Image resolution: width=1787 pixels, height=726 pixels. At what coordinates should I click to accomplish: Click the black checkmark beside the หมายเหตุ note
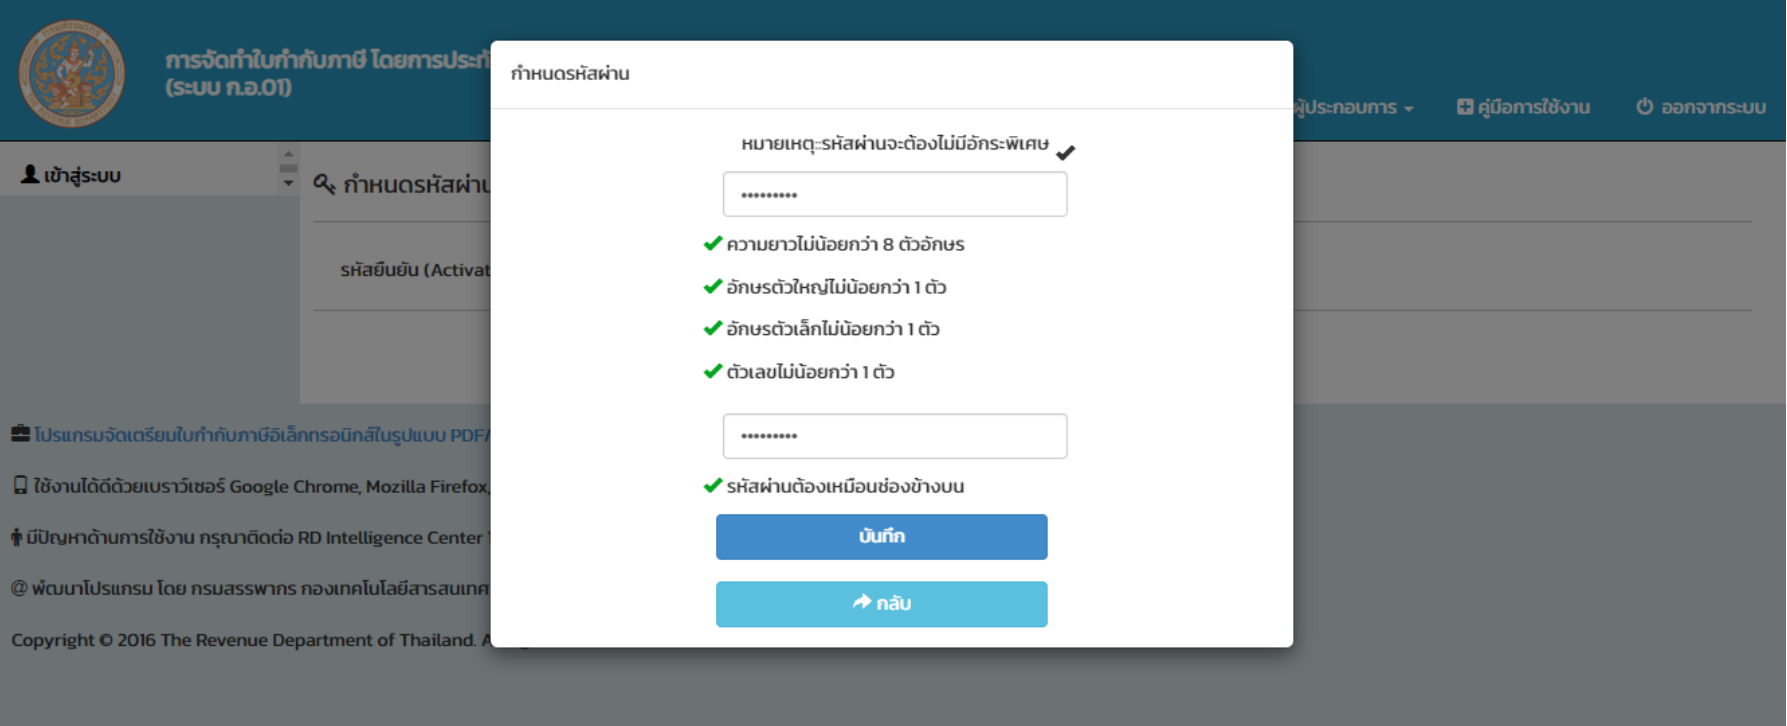click(x=1065, y=152)
